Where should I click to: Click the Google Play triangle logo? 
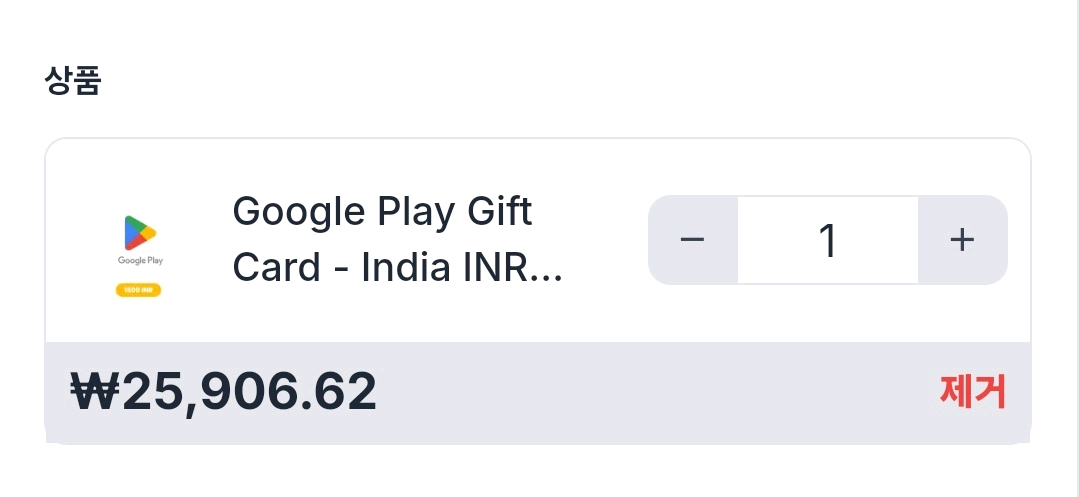(x=140, y=233)
